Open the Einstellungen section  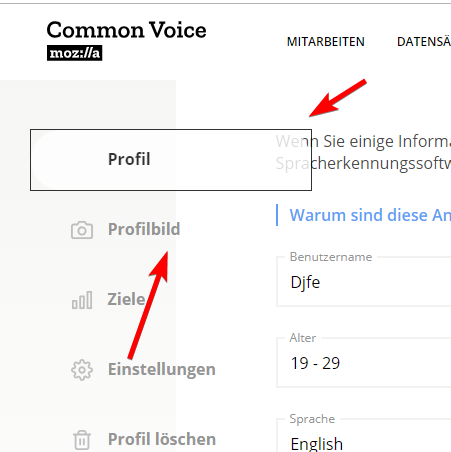(x=162, y=370)
